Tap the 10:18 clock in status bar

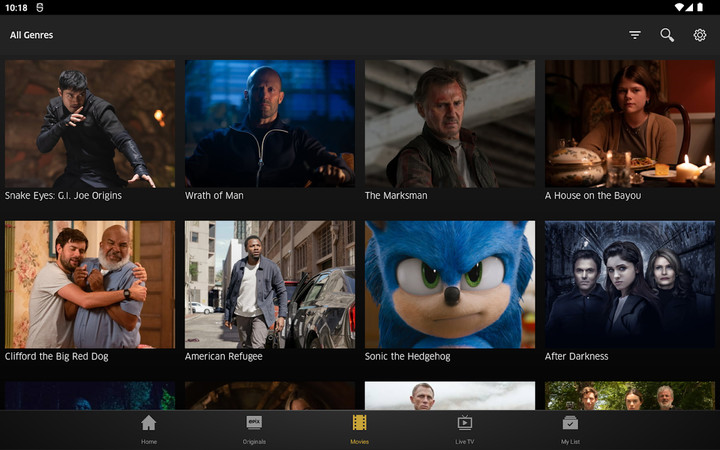click(16, 7)
